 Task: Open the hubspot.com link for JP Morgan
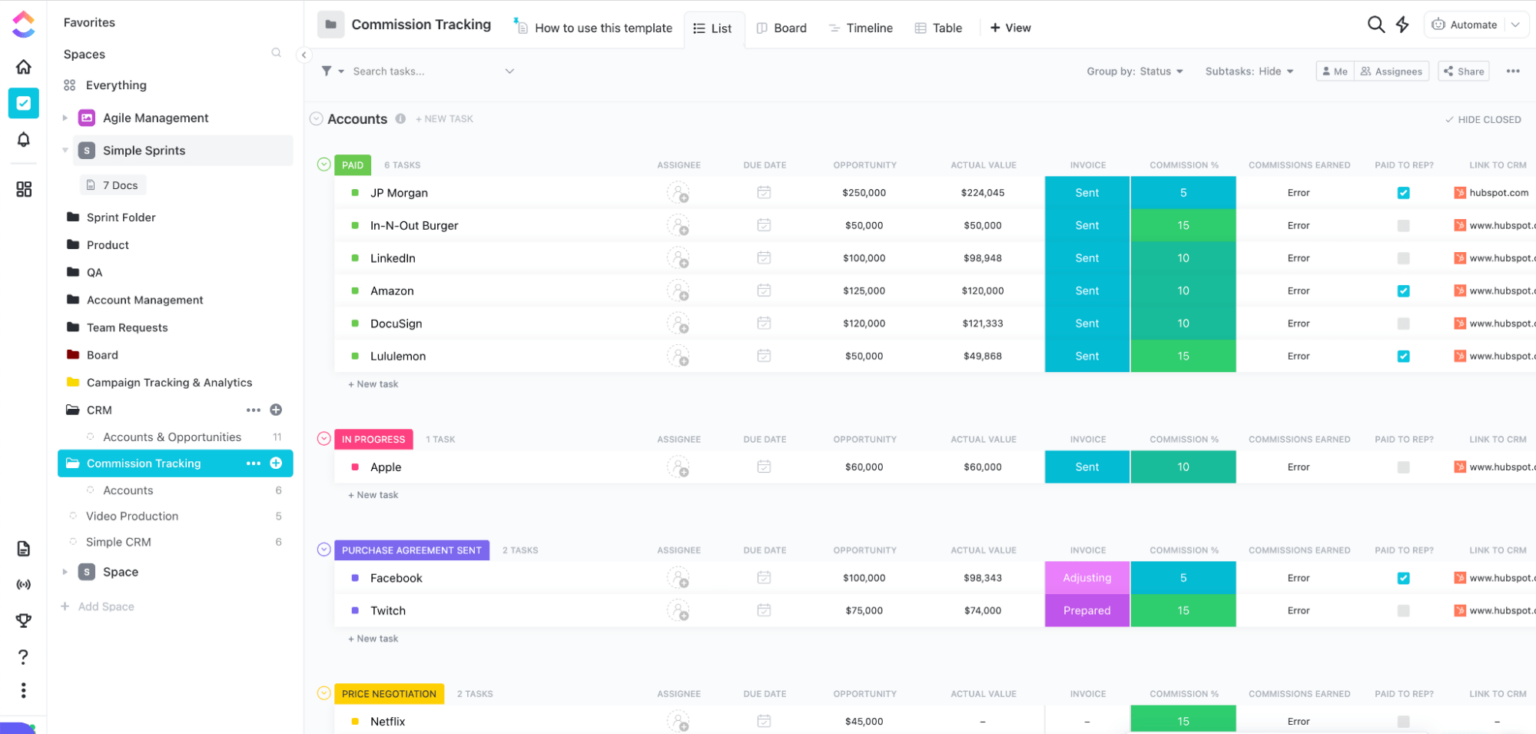1499,192
